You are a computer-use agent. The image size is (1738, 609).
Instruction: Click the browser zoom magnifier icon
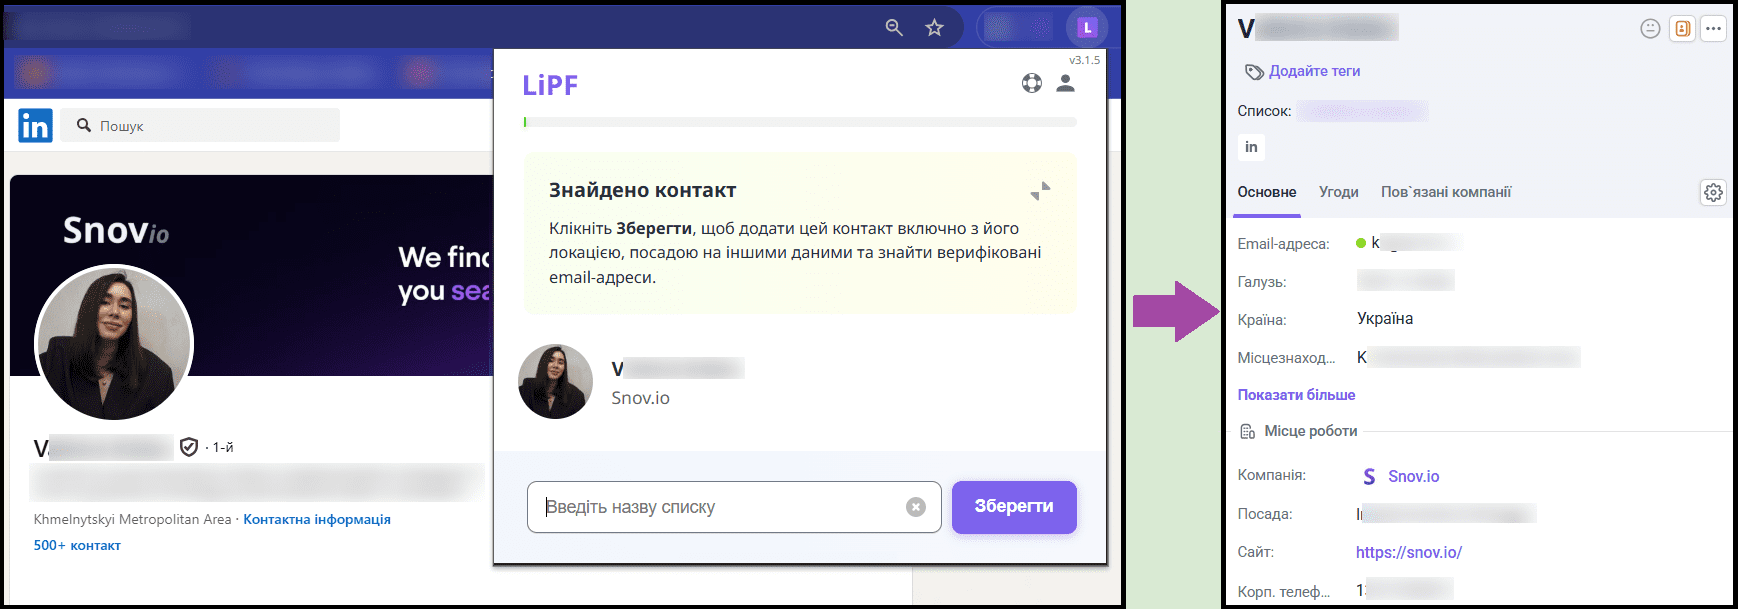coord(894,27)
